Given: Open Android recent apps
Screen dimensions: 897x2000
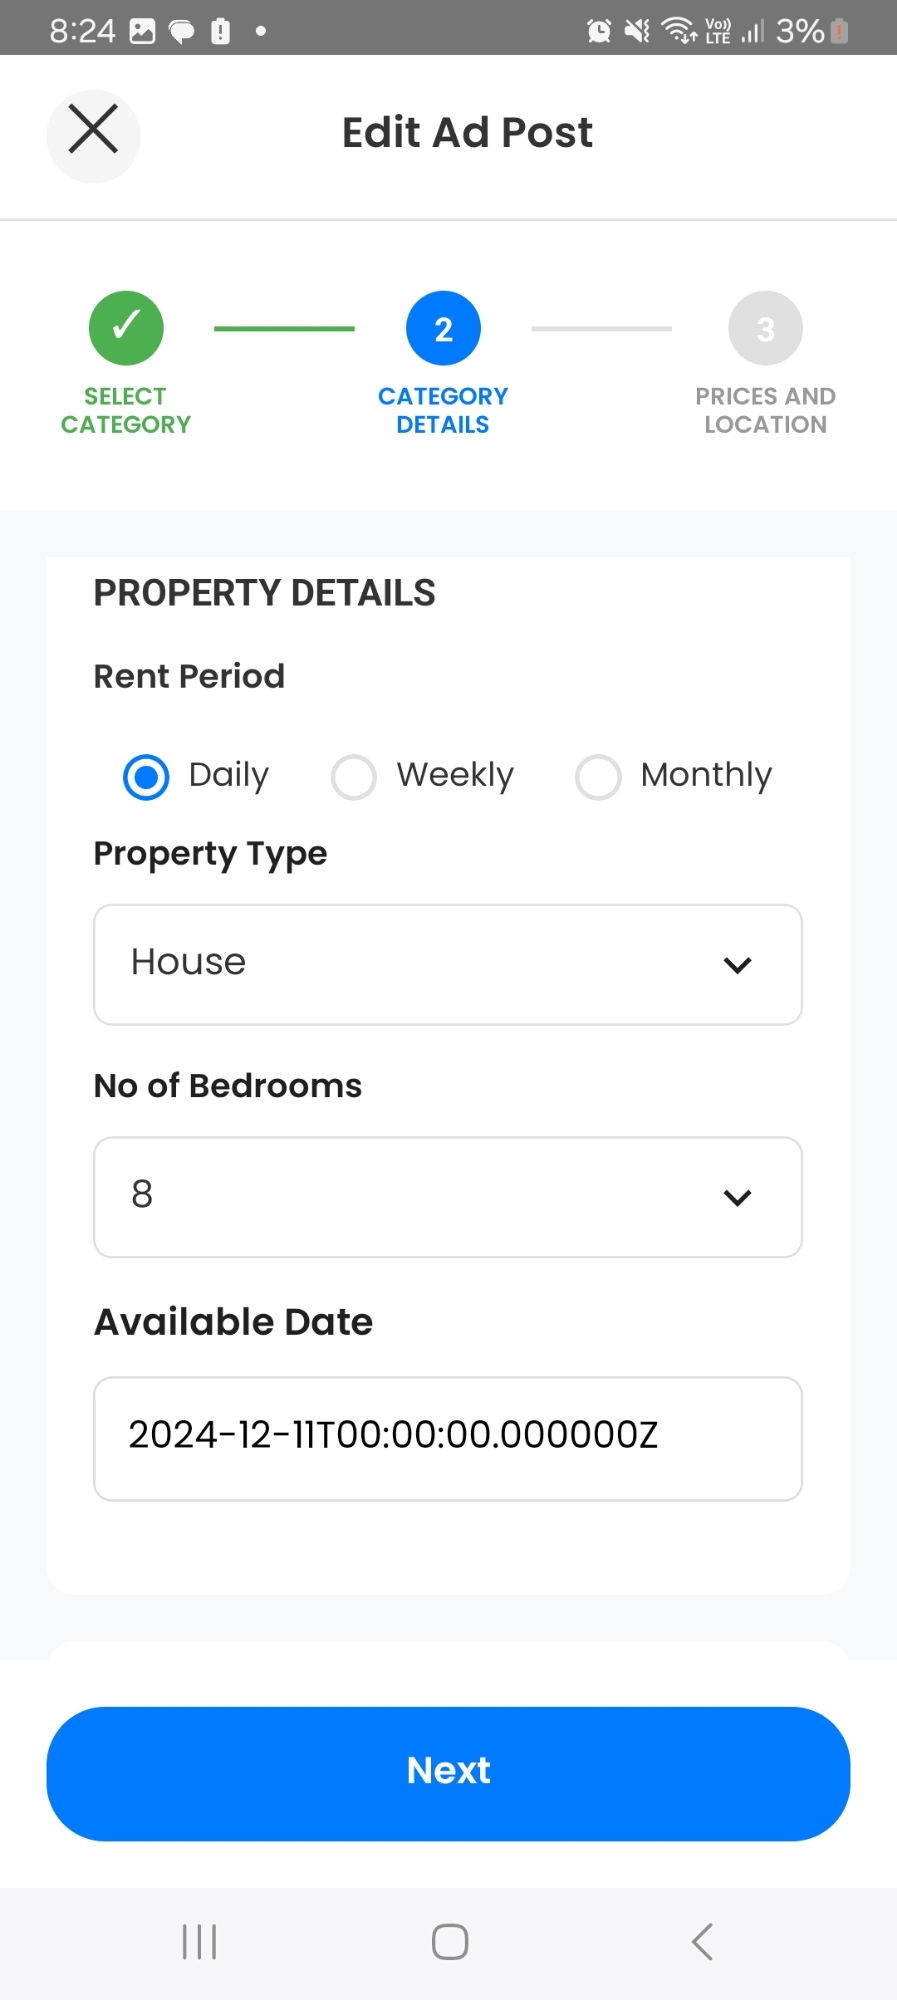Looking at the screenshot, I should (199, 1941).
